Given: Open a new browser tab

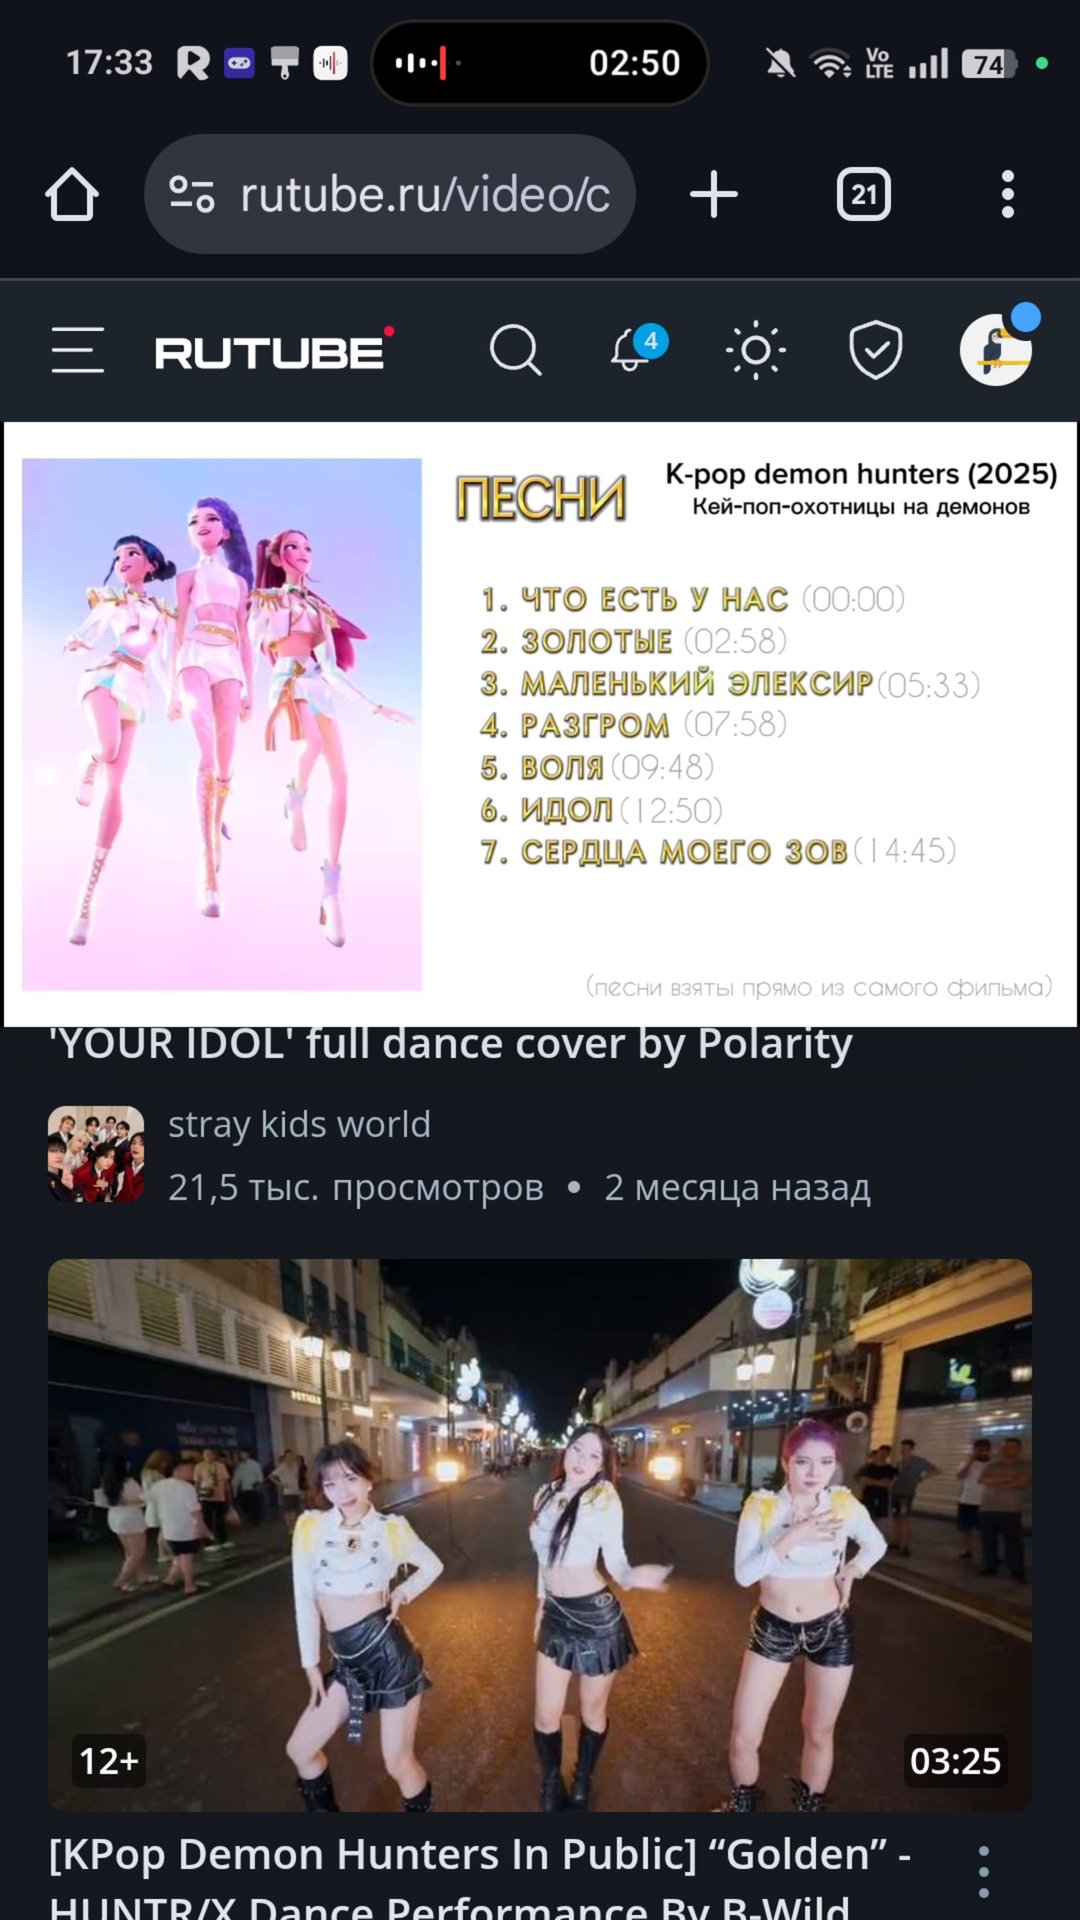Looking at the screenshot, I should click(x=714, y=194).
